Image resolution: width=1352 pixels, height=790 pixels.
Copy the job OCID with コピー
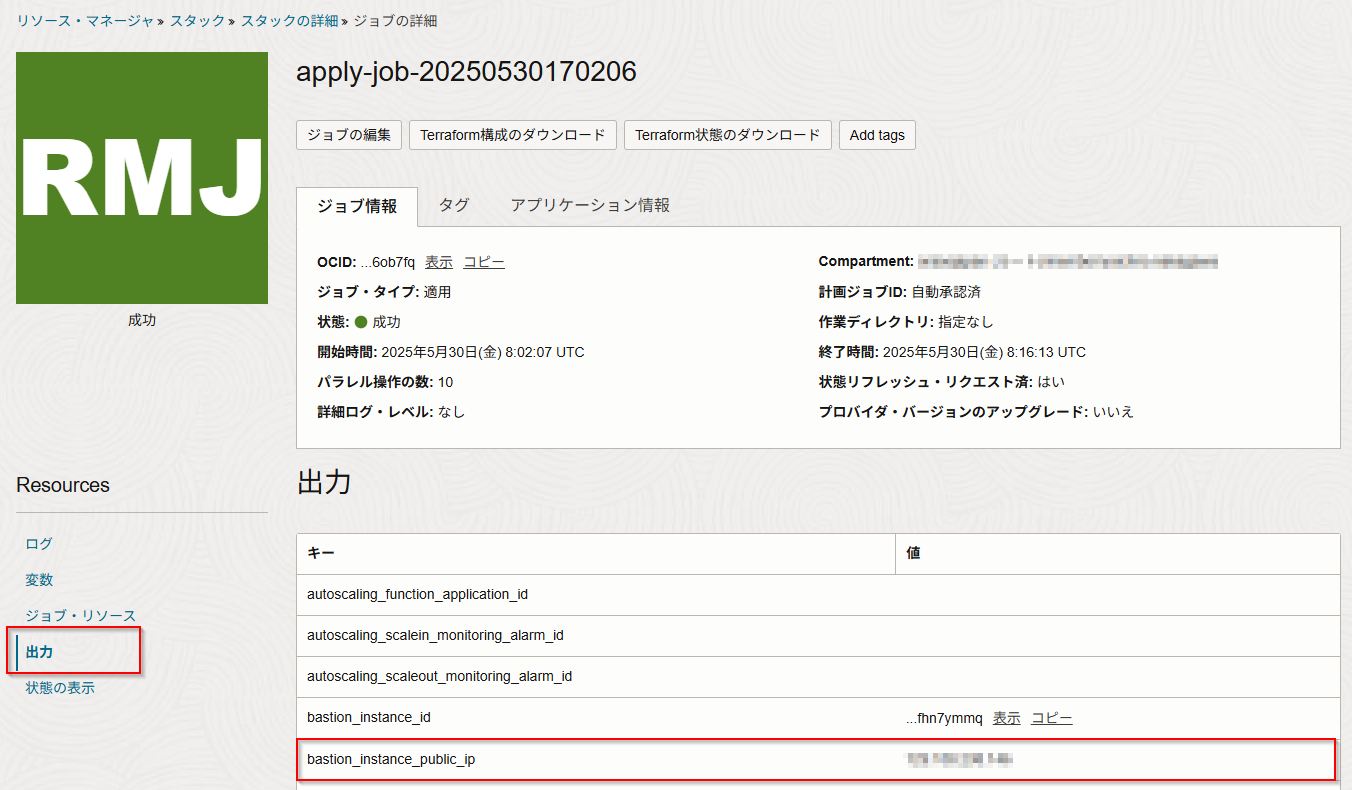point(483,262)
